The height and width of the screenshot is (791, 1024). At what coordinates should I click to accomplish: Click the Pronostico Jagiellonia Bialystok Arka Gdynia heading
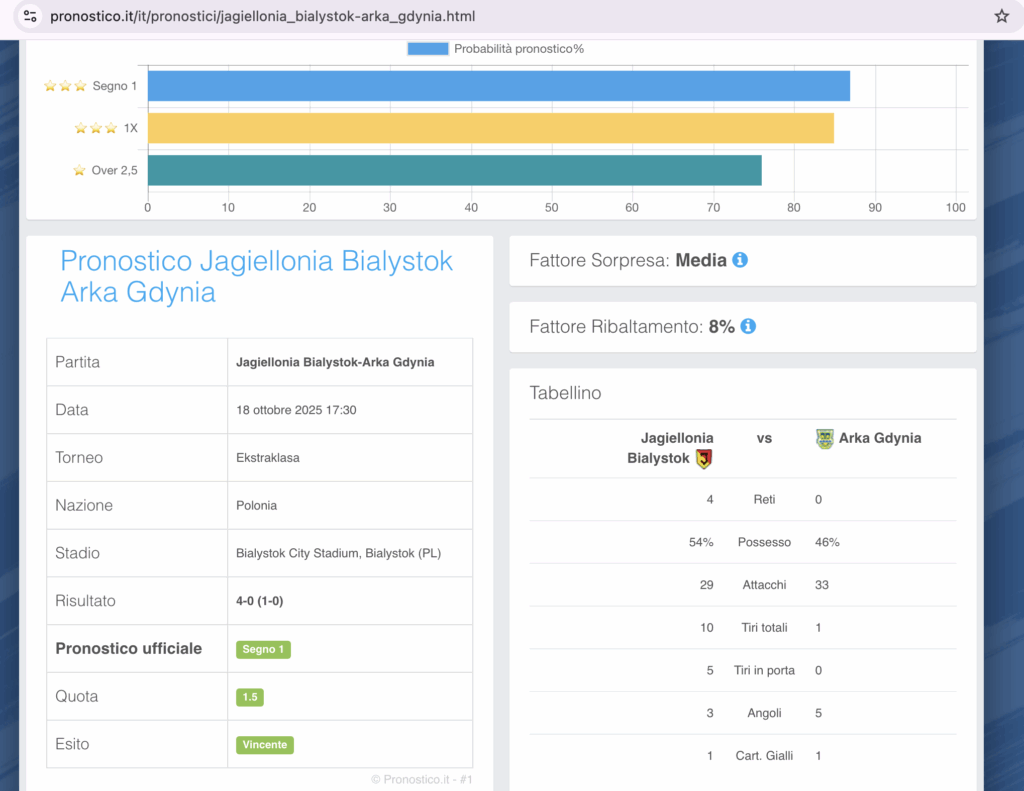pyautogui.click(x=256, y=276)
